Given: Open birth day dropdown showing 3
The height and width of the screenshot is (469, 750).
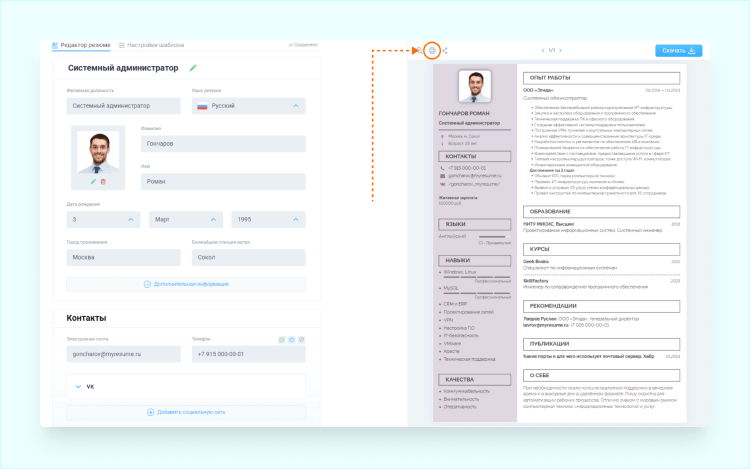Looking at the screenshot, I should coord(103,219).
